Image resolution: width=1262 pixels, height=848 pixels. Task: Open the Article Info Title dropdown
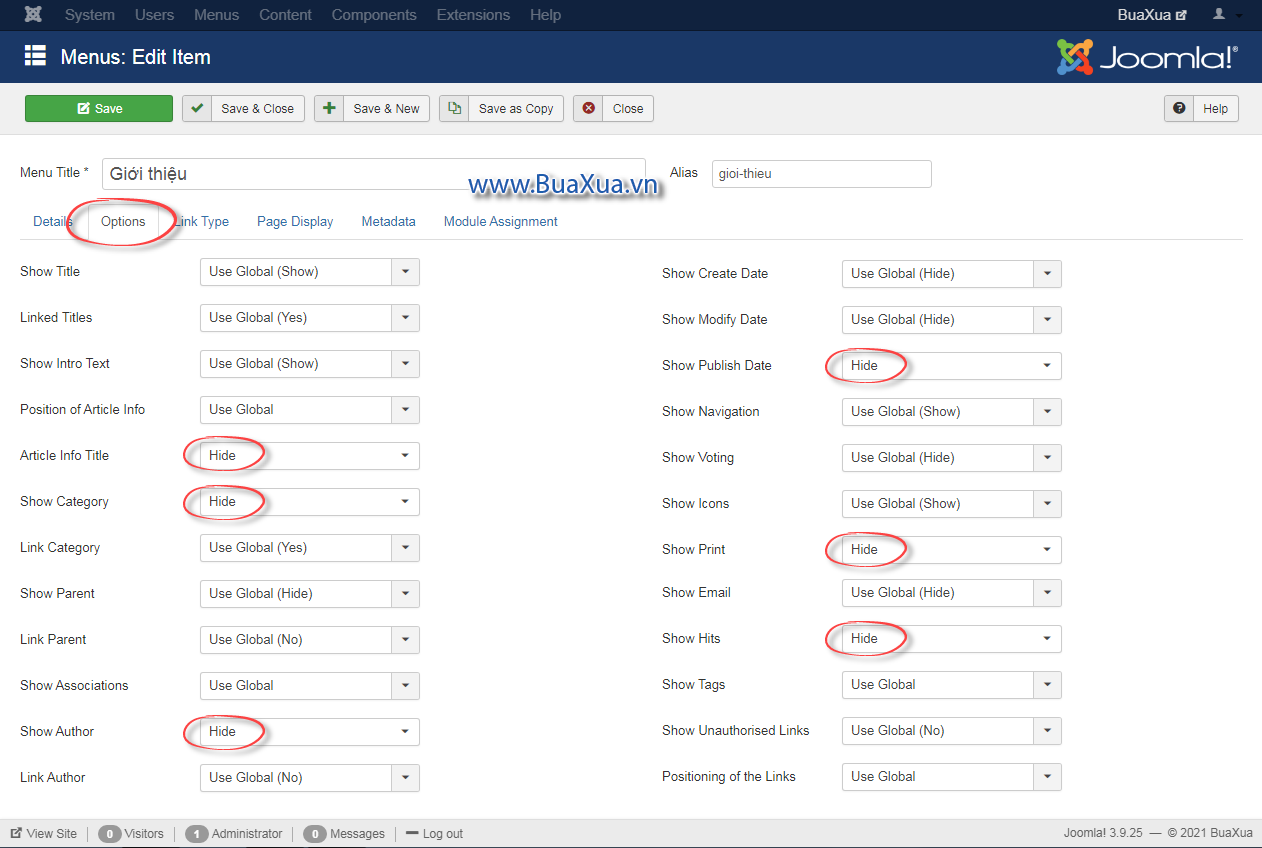(x=310, y=456)
